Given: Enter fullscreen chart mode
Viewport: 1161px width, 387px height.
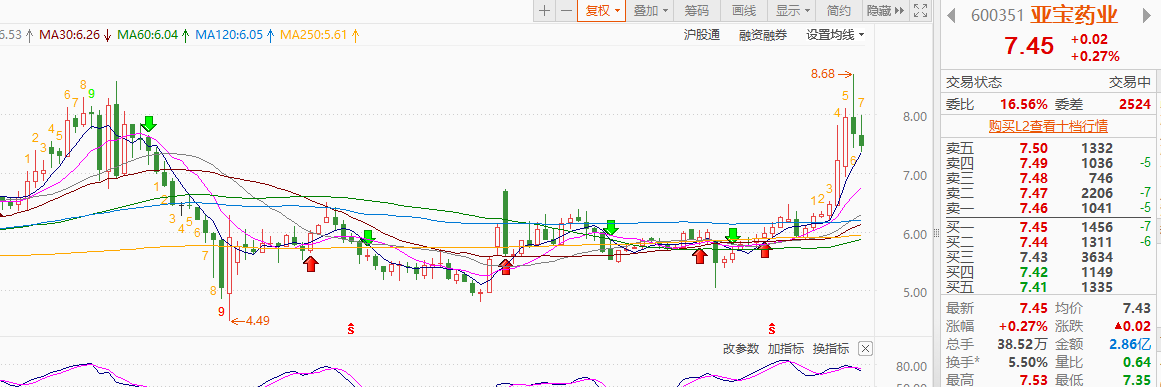Looking at the screenshot, I should 920,10.
